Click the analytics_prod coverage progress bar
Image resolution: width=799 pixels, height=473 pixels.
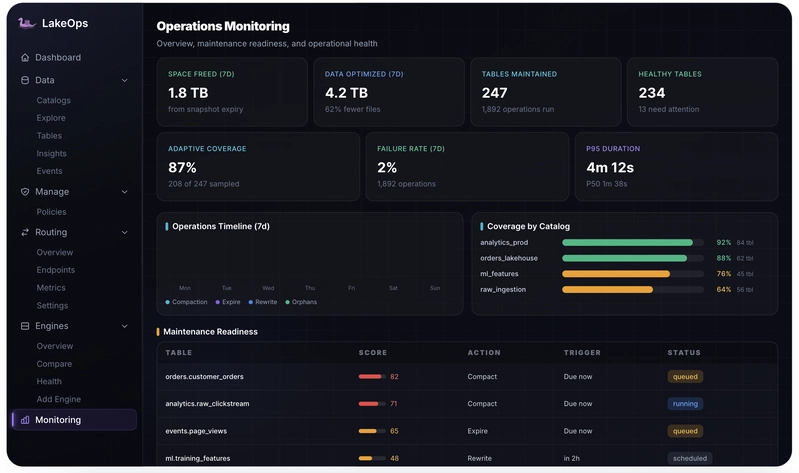point(632,243)
